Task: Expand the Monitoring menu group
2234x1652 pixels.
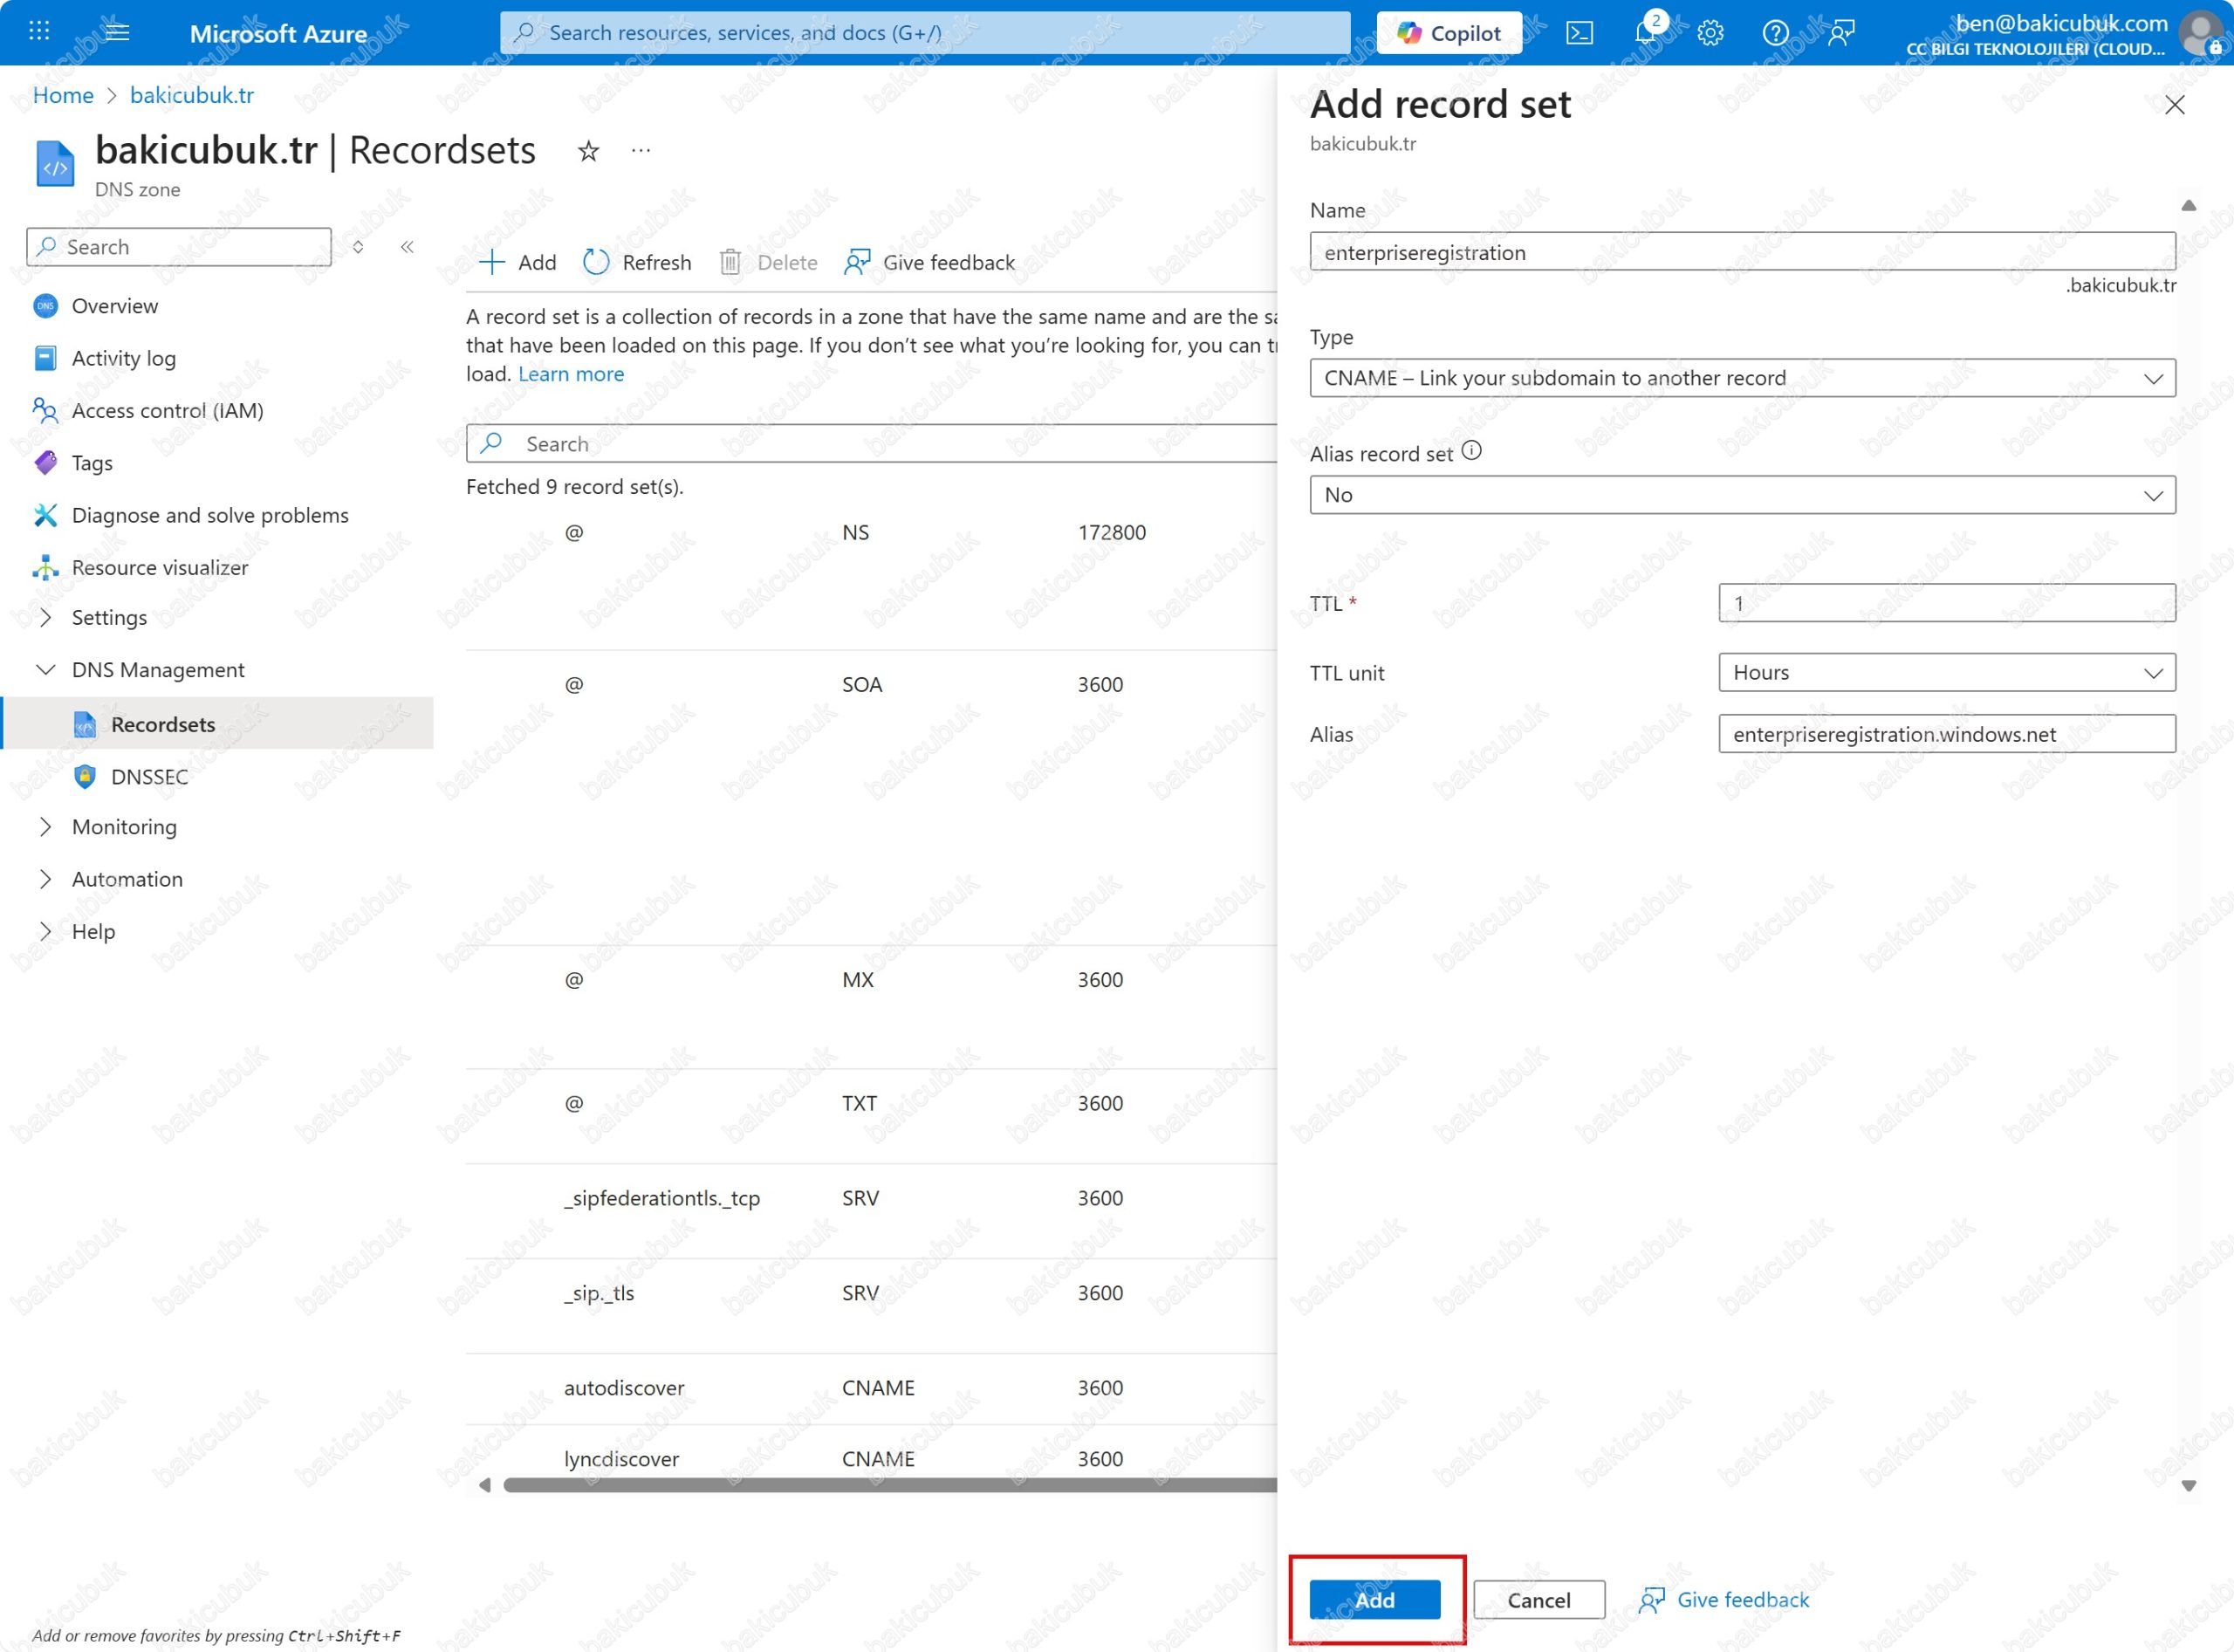Action: [123, 827]
